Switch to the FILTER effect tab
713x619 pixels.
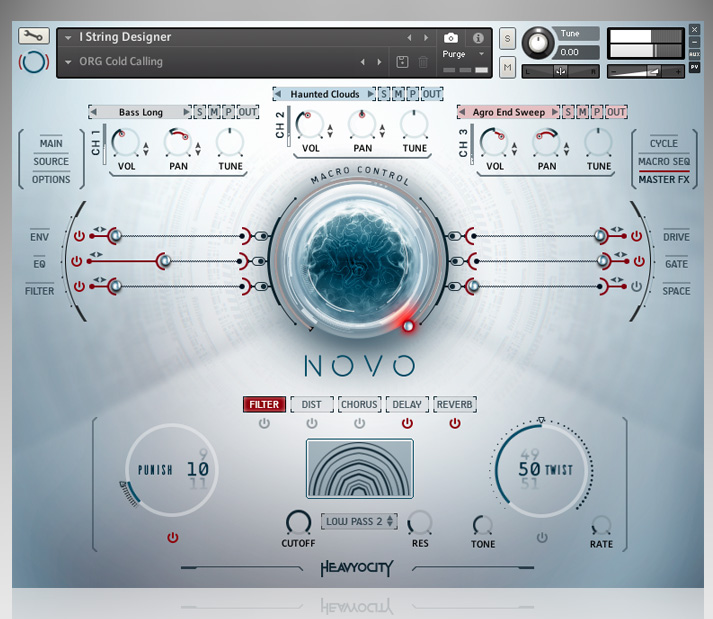coord(264,404)
